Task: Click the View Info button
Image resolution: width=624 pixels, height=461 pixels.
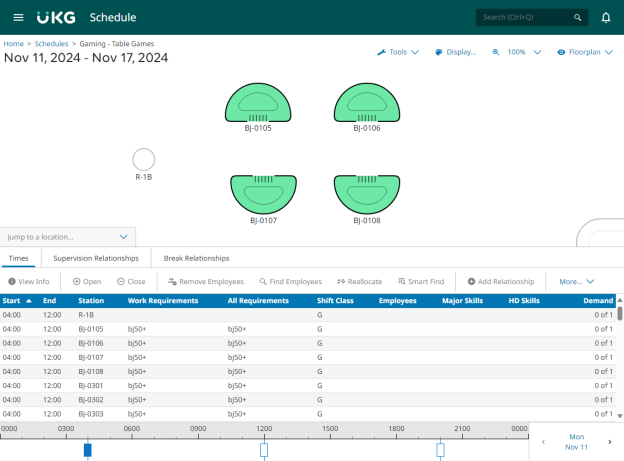Action: click(29, 281)
